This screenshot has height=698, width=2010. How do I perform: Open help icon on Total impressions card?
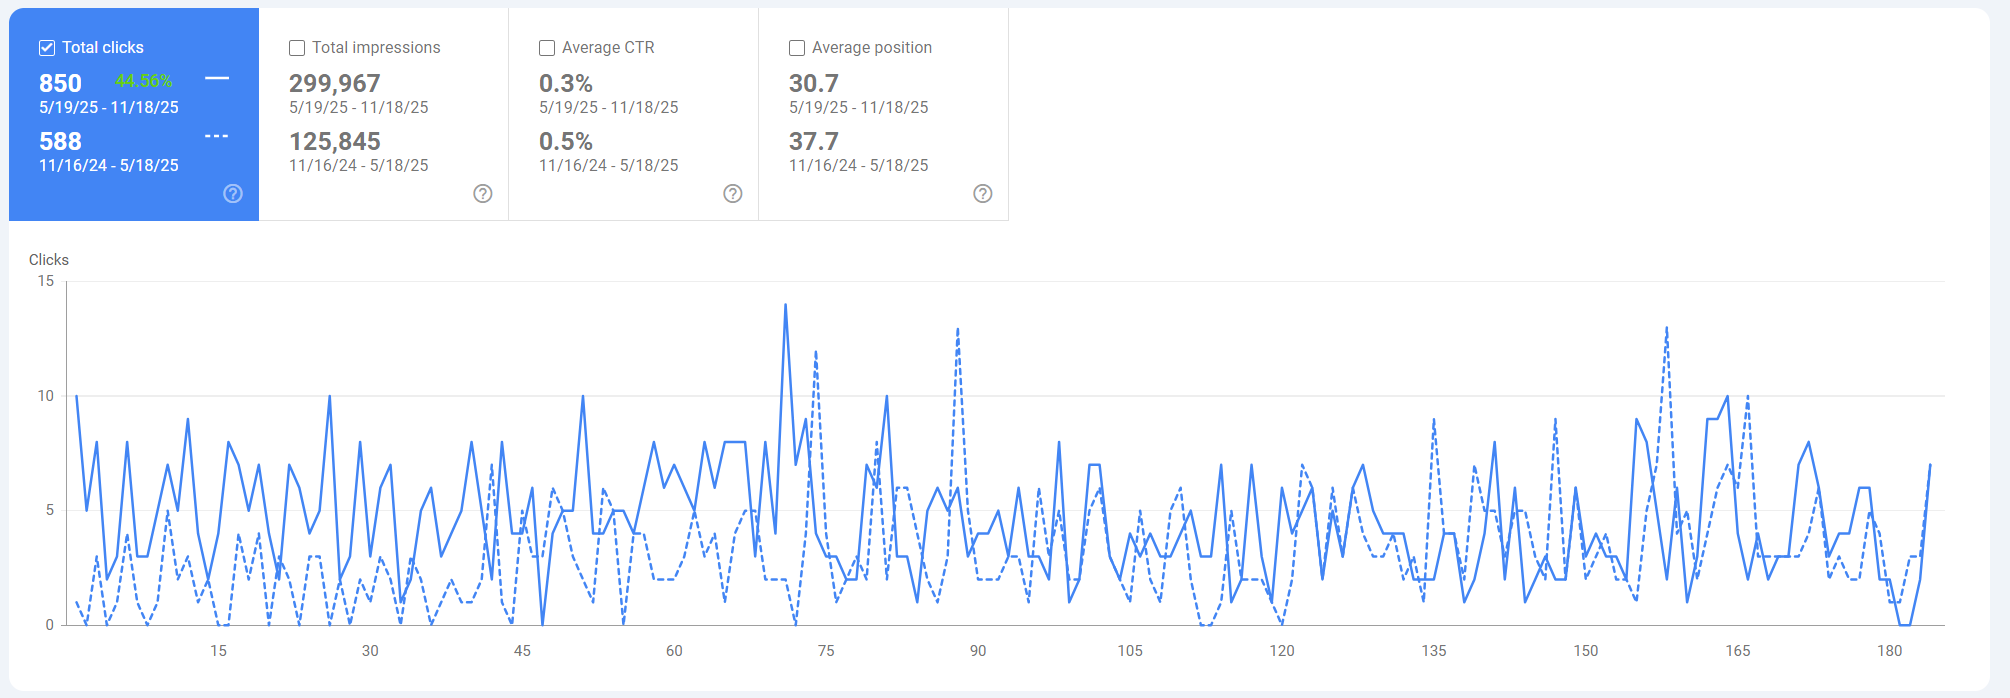point(483,194)
